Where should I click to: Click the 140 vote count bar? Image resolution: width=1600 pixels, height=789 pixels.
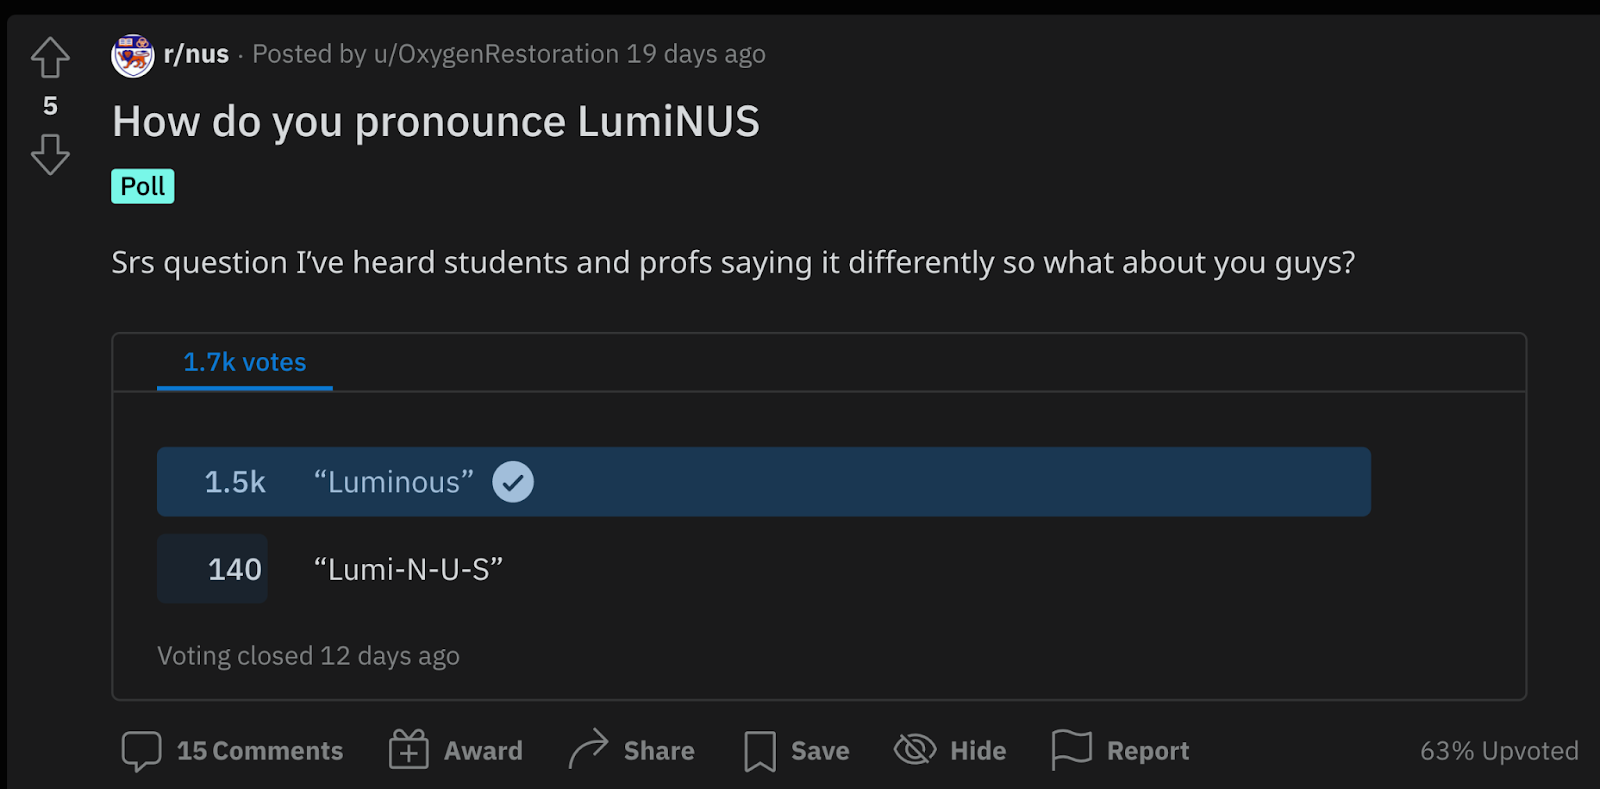(212, 569)
